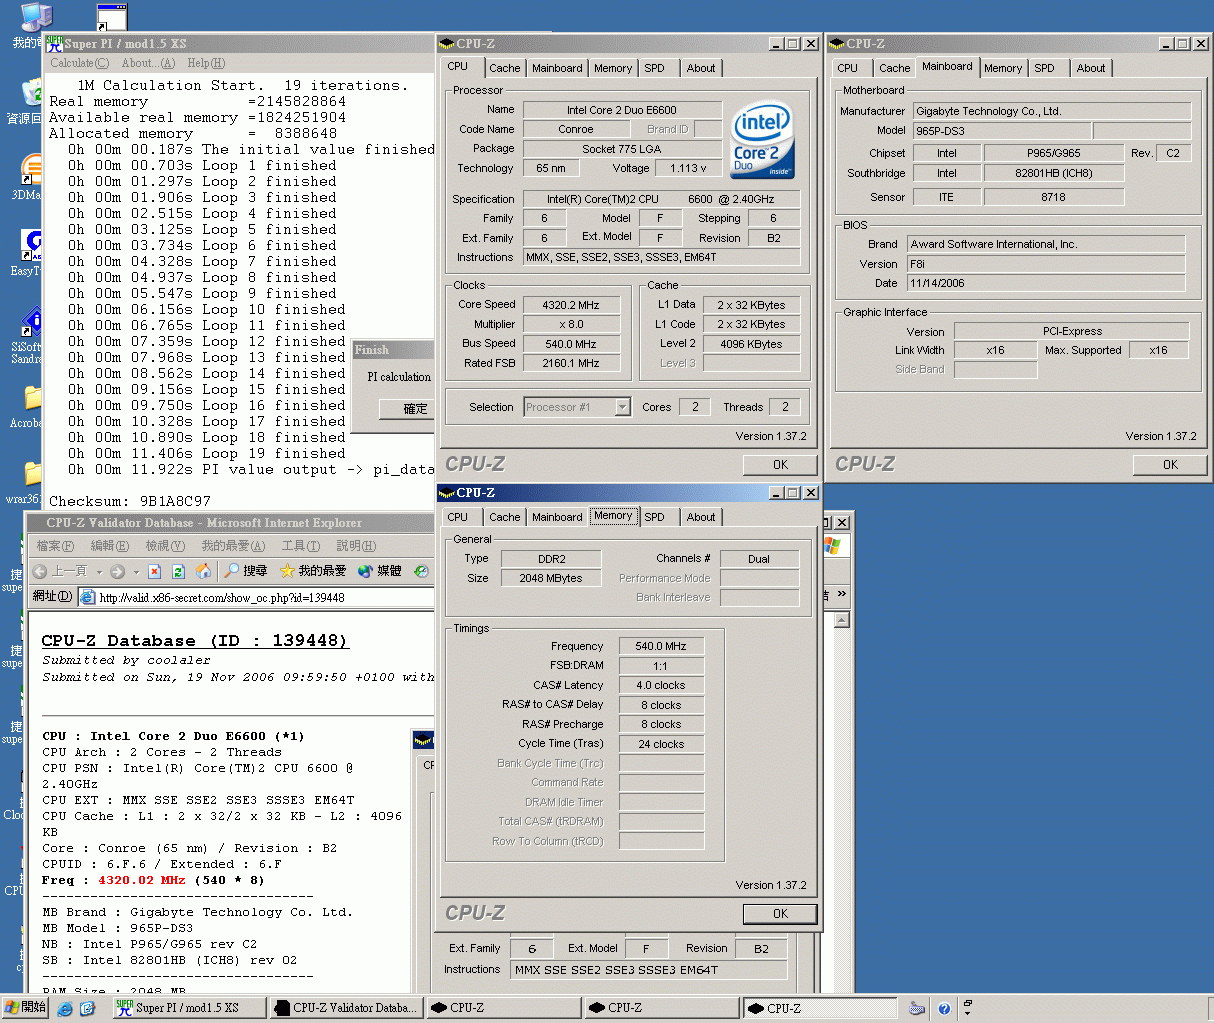Viewport: 1214px width, 1023px height.
Task: Click the Super PI title bar icon
Action: point(54,43)
